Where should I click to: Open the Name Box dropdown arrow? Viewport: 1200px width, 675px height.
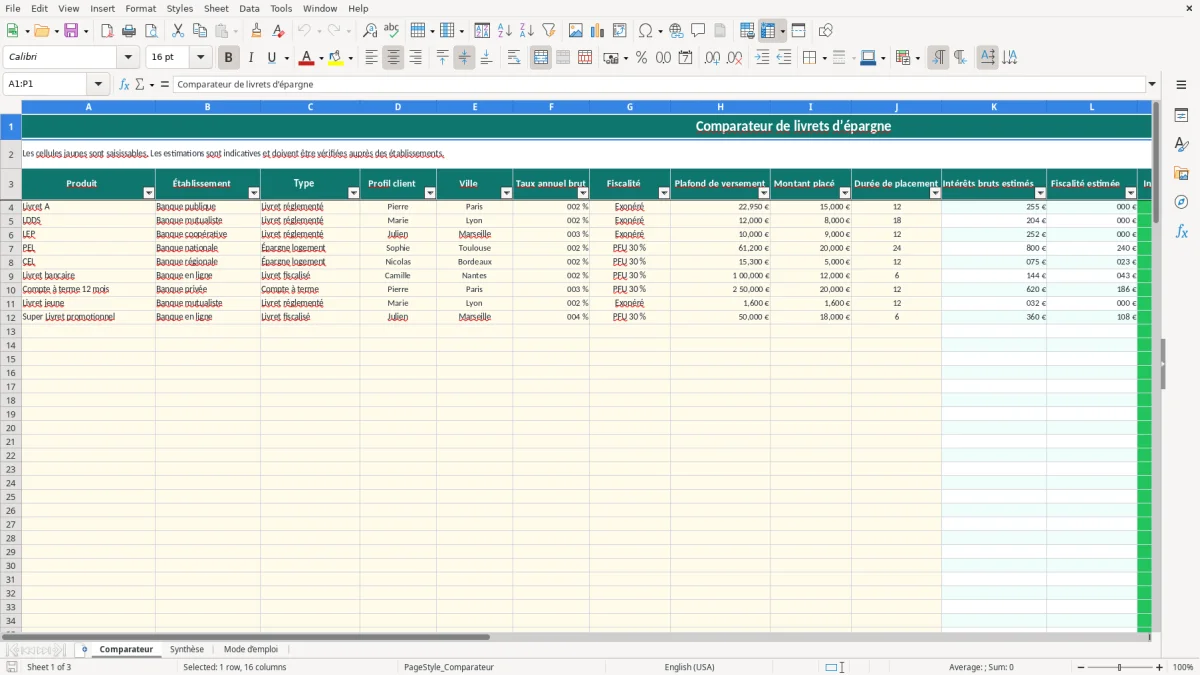coord(98,85)
